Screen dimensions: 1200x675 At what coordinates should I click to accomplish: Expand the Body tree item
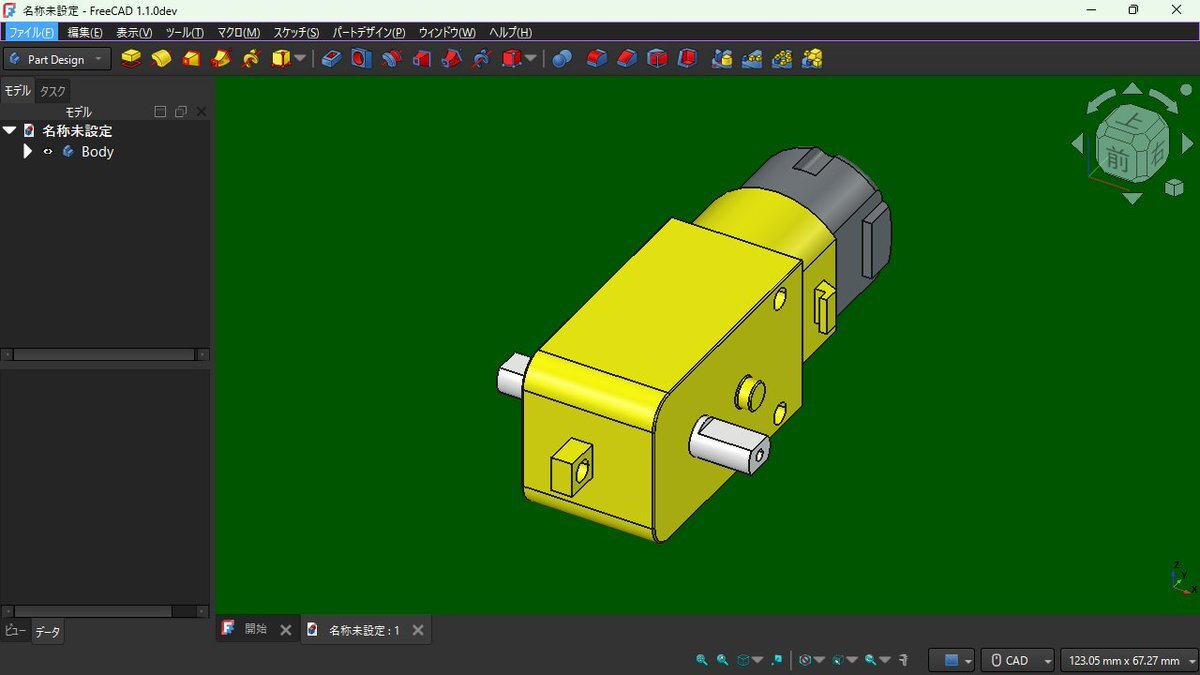(x=28, y=152)
